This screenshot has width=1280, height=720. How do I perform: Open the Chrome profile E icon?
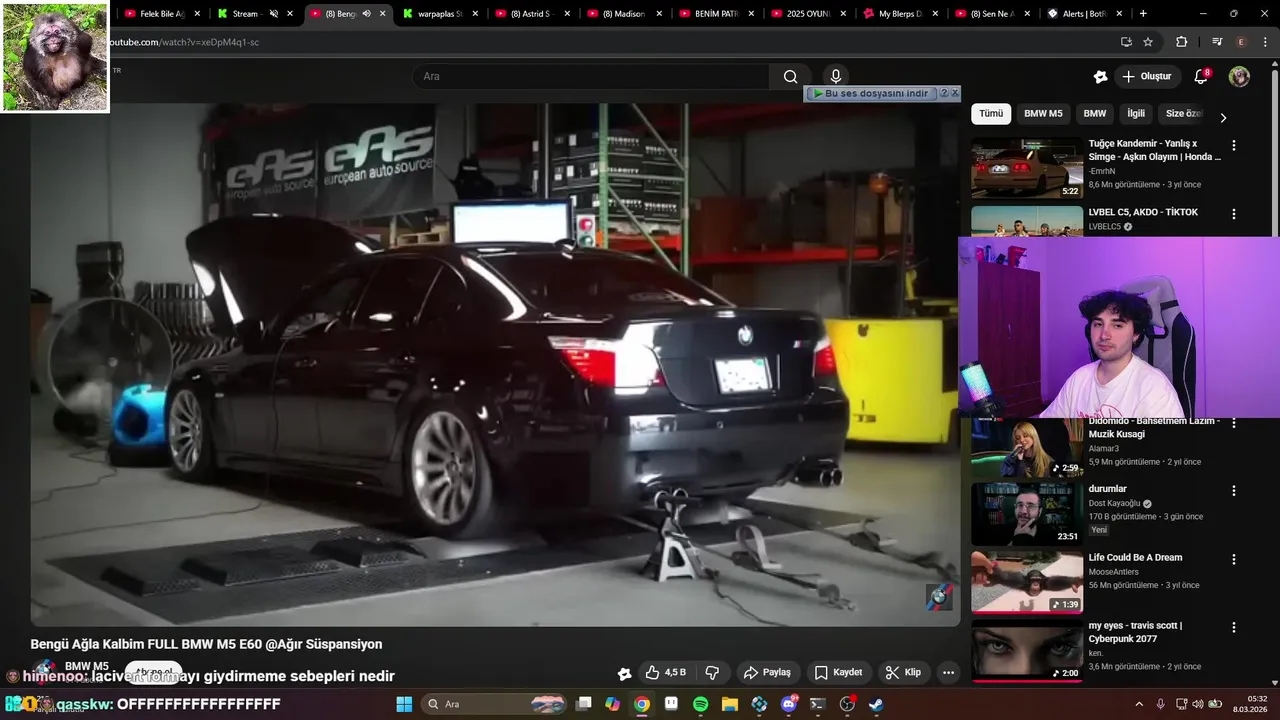click(1241, 42)
